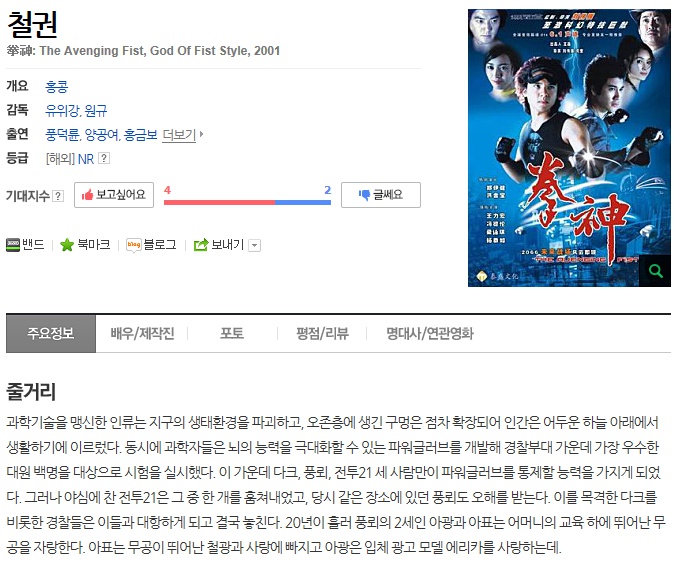This screenshot has width=675, height=570.
Task: Open actor 홍금보 link
Action: click(x=141, y=135)
